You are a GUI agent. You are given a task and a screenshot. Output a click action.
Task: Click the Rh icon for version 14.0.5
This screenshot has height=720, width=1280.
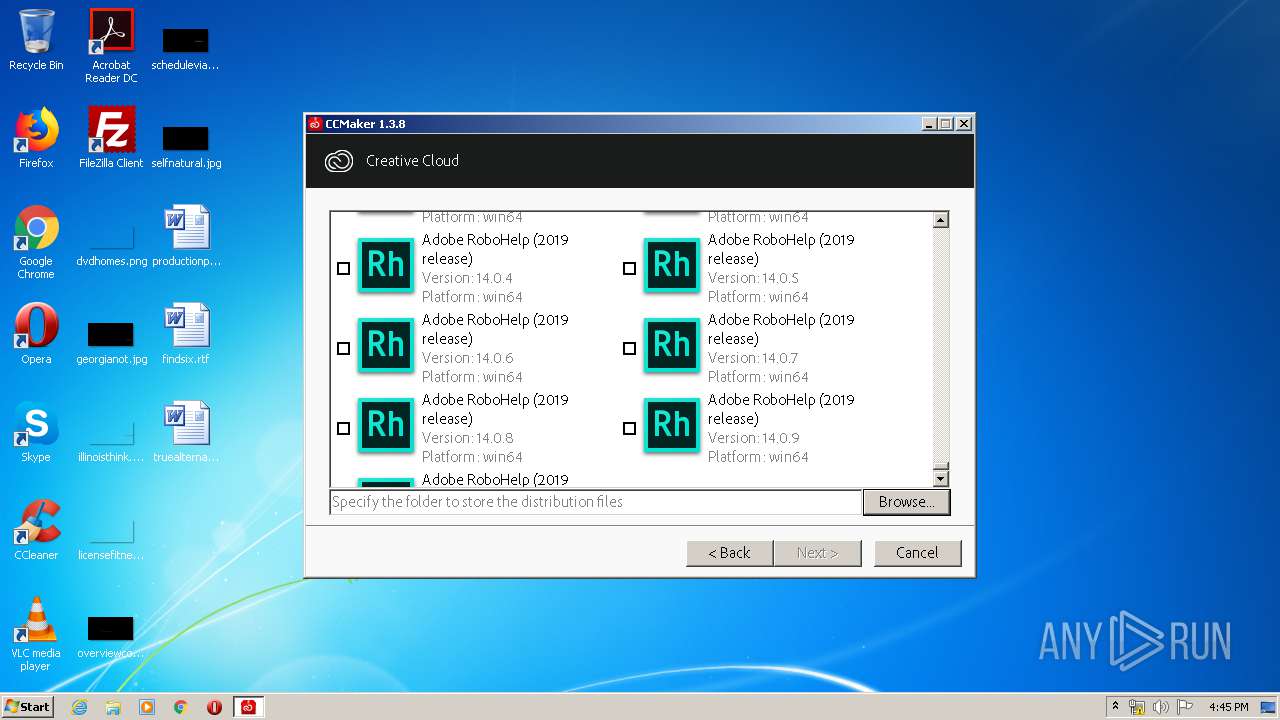pyautogui.click(x=672, y=265)
